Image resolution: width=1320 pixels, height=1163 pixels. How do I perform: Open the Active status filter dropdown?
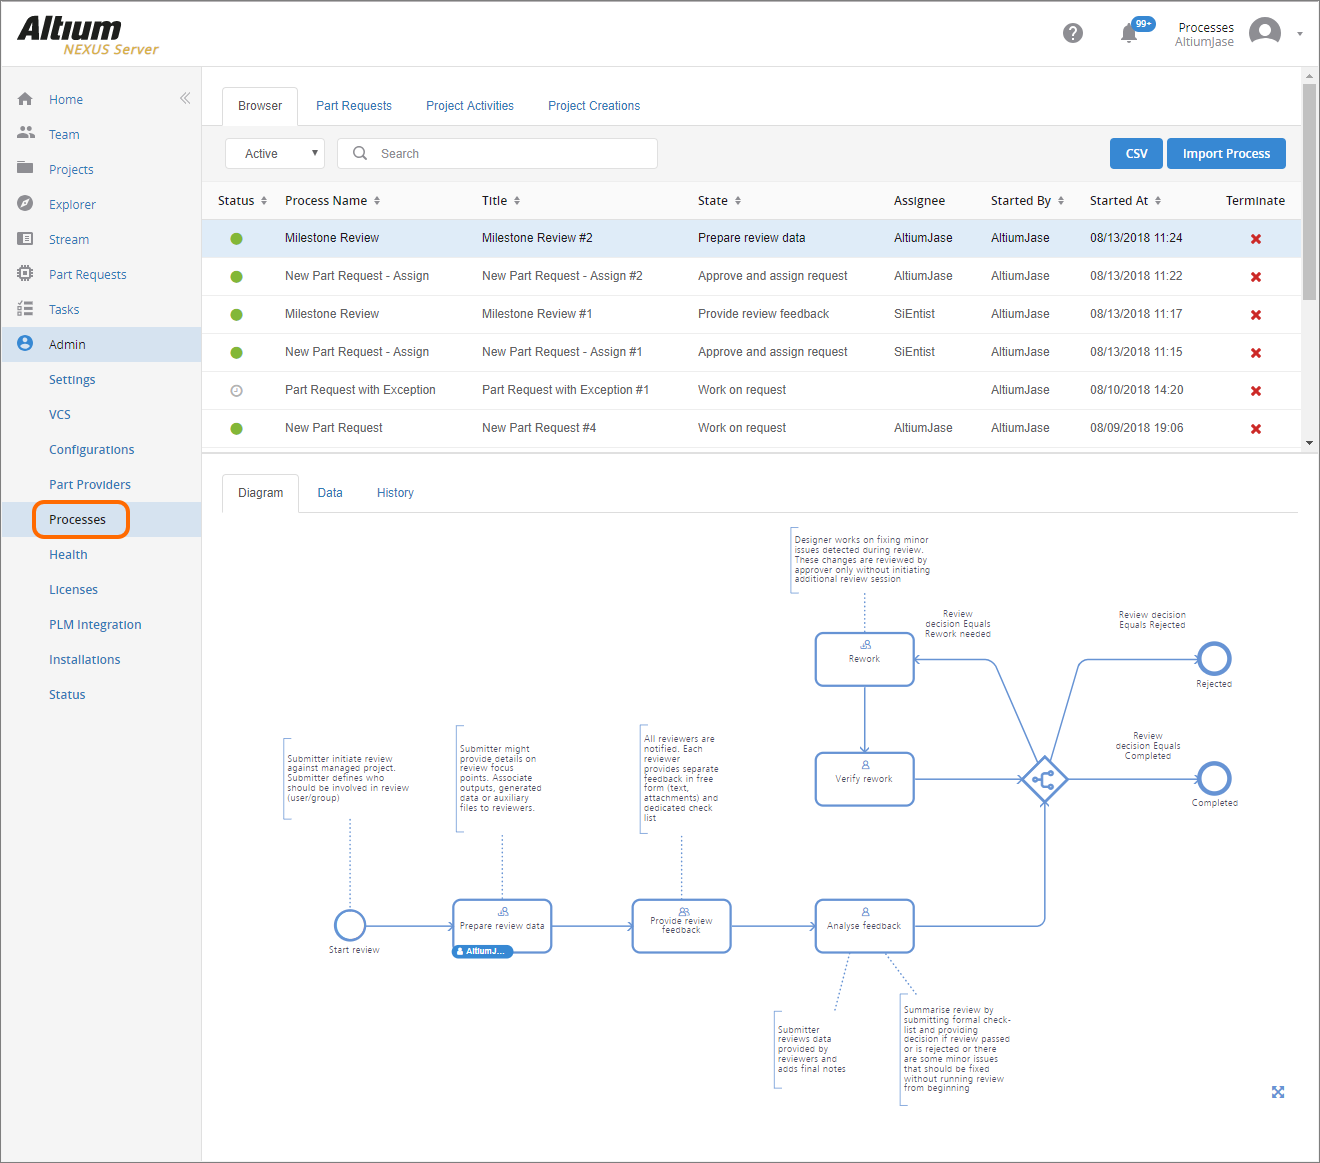pyautogui.click(x=275, y=154)
